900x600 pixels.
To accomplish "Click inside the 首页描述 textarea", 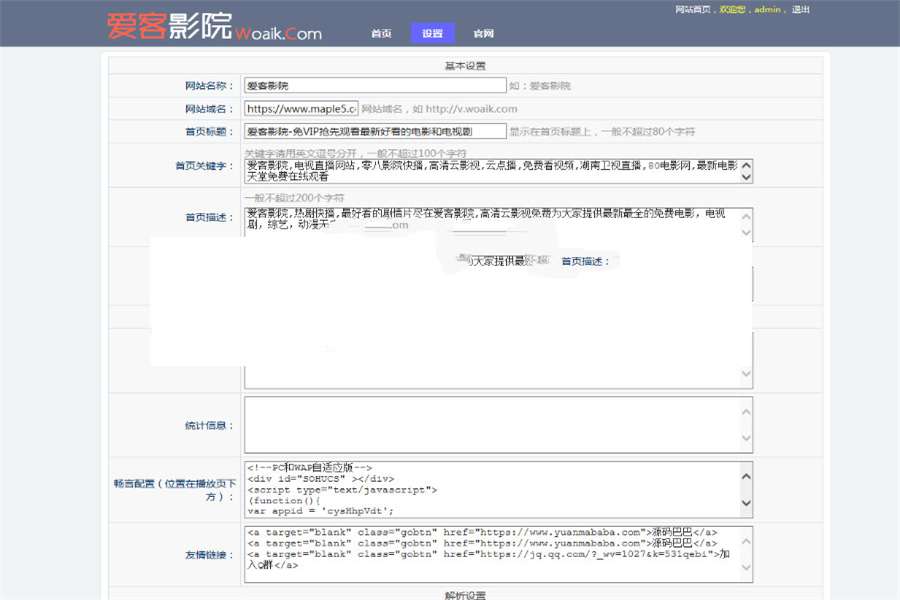I will (498, 223).
